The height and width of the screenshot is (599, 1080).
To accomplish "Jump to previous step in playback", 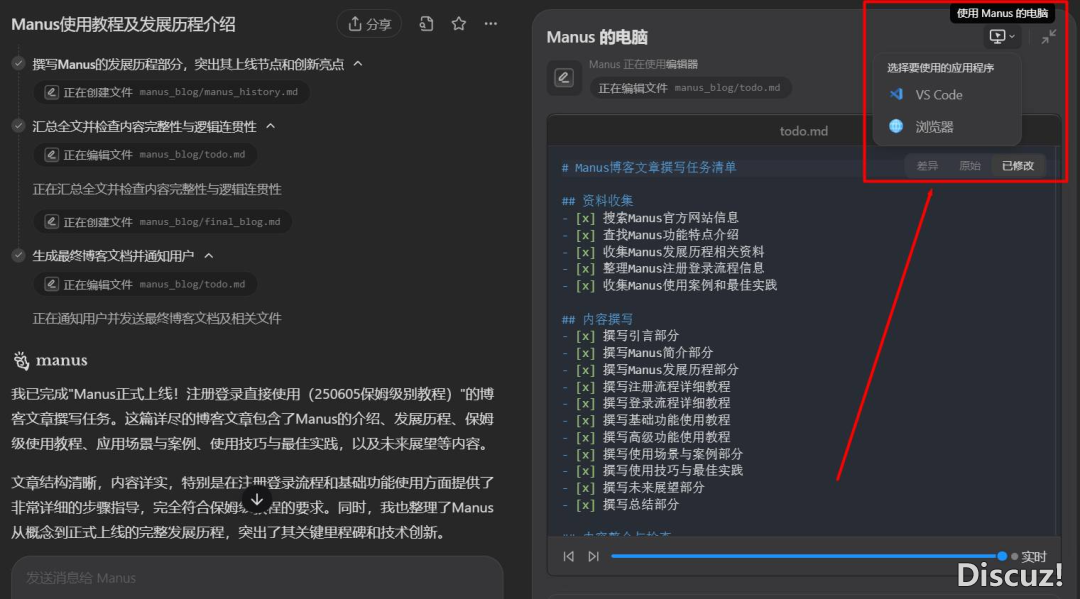I will 568,556.
